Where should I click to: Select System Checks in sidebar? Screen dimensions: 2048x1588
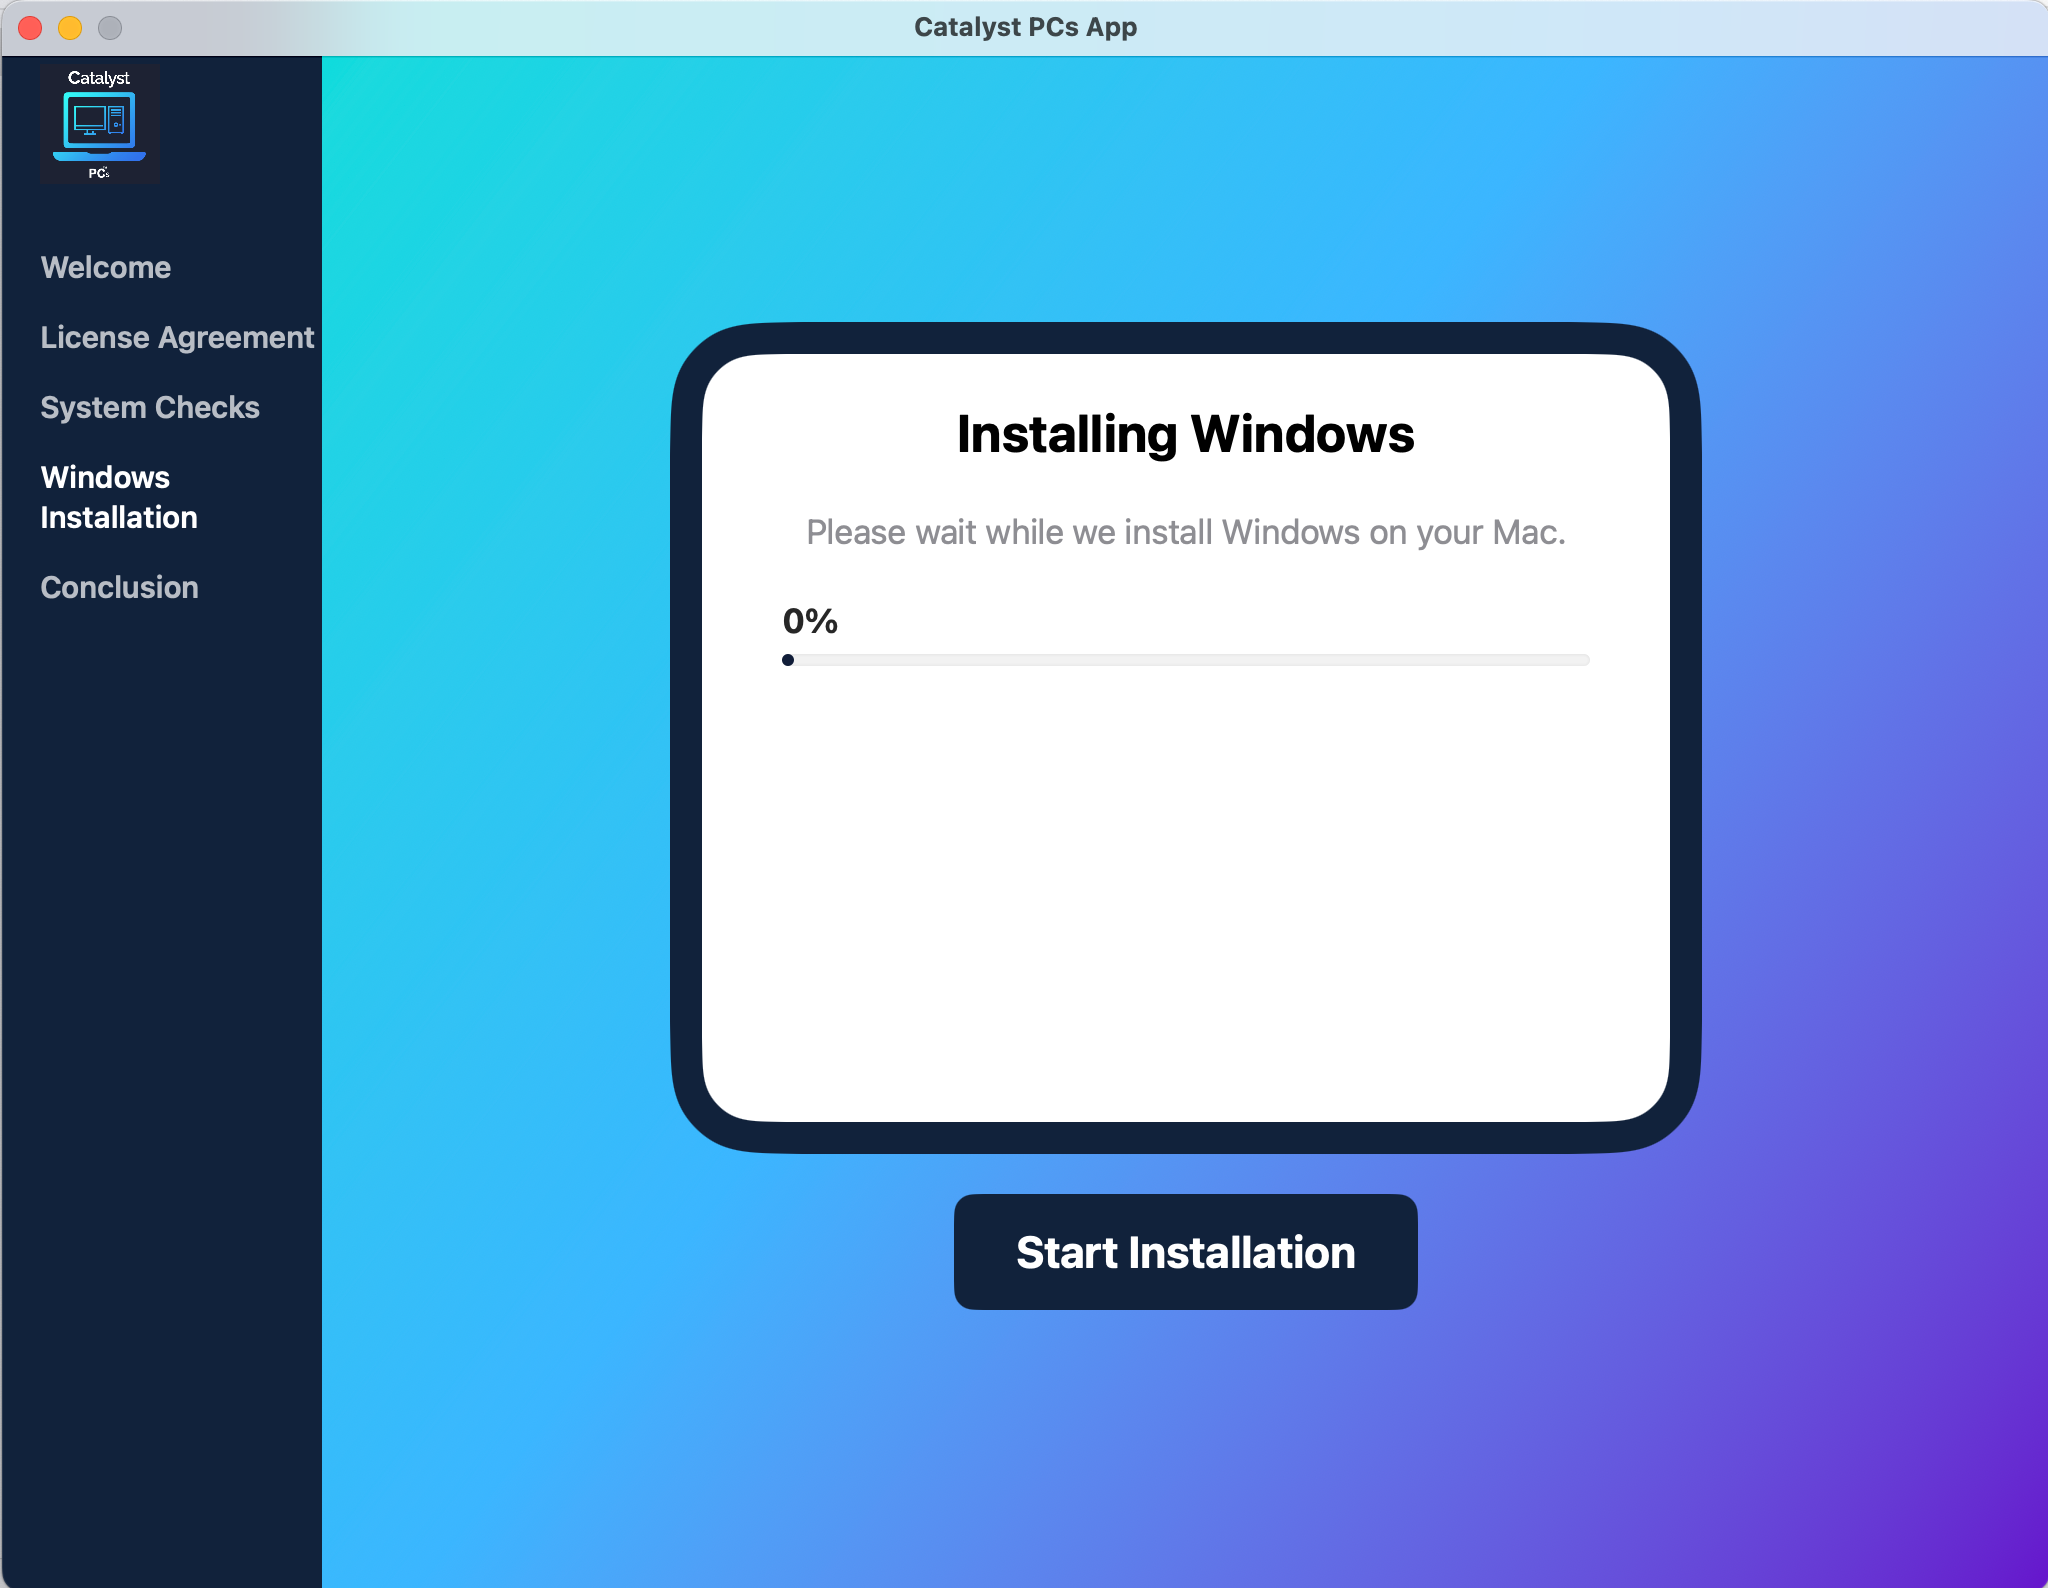pos(150,408)
